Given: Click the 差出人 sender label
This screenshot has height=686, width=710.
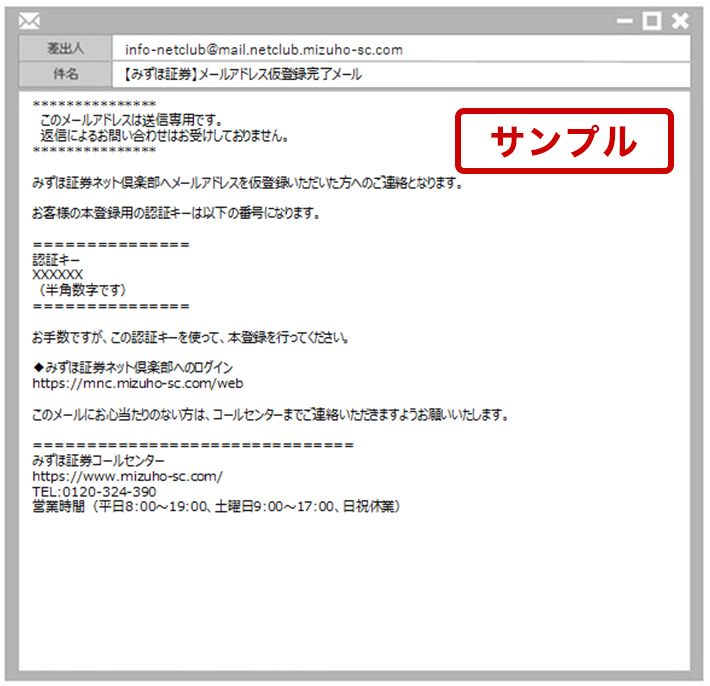Looking at the screenshot, I should [65, 48].
